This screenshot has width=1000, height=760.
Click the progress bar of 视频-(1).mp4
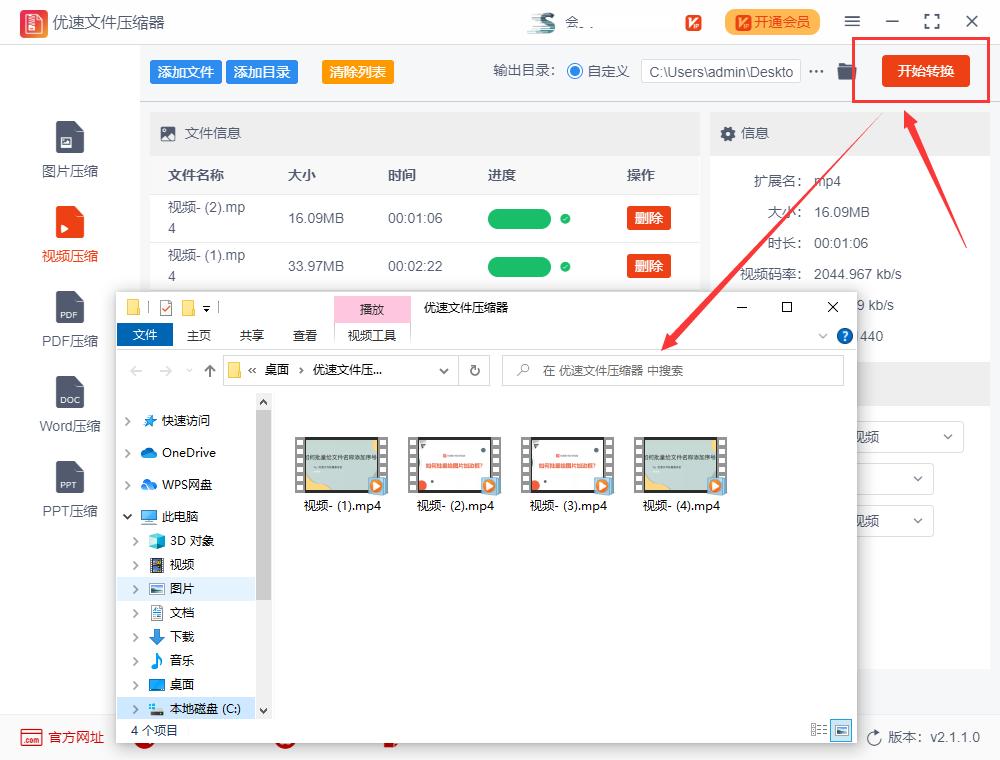(519, 265)
